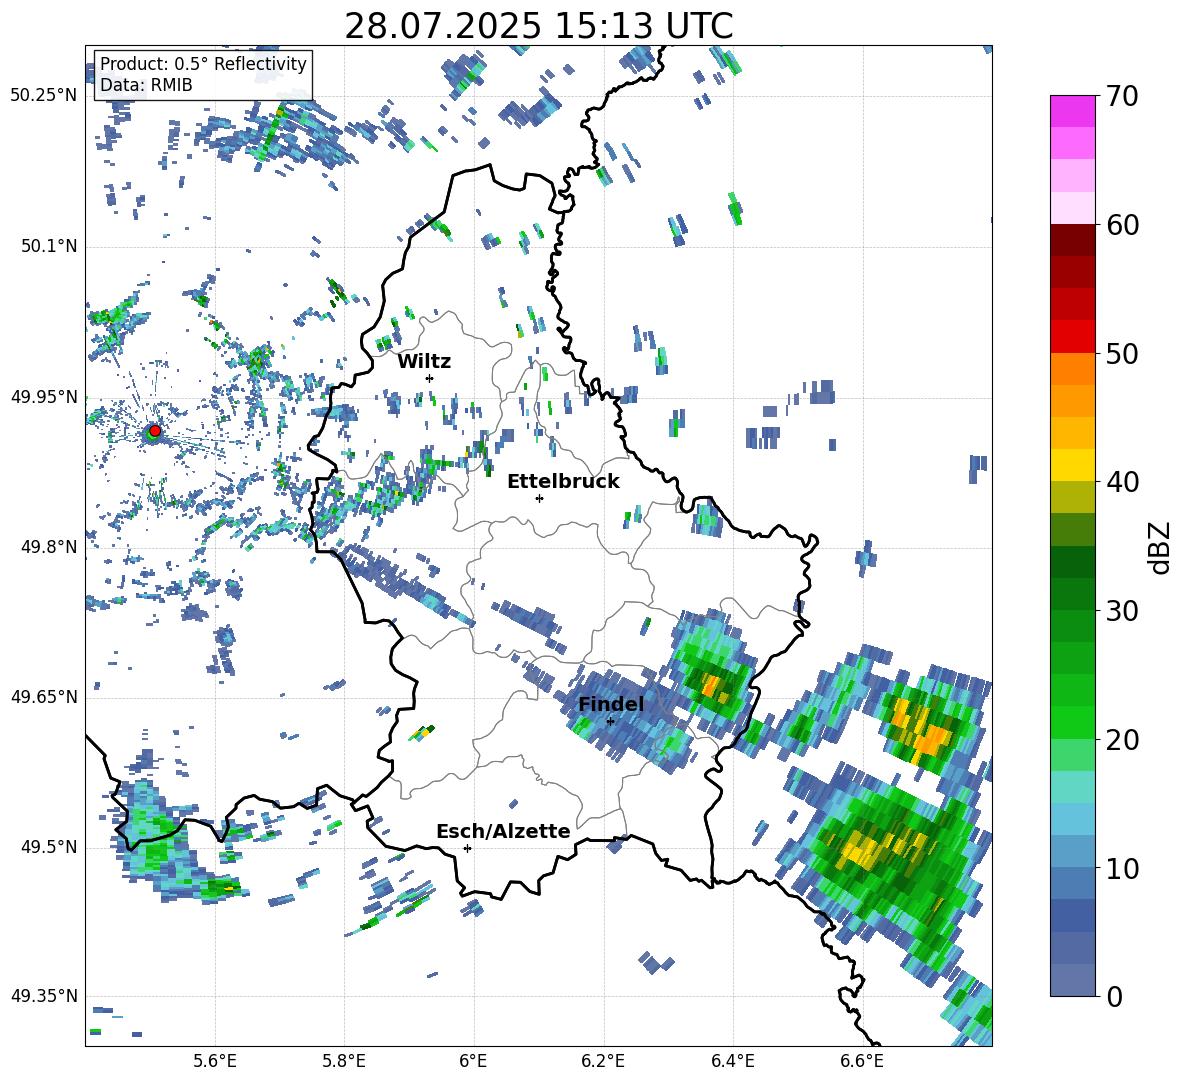Click the Wiltz cross marker

pos(430,378)
